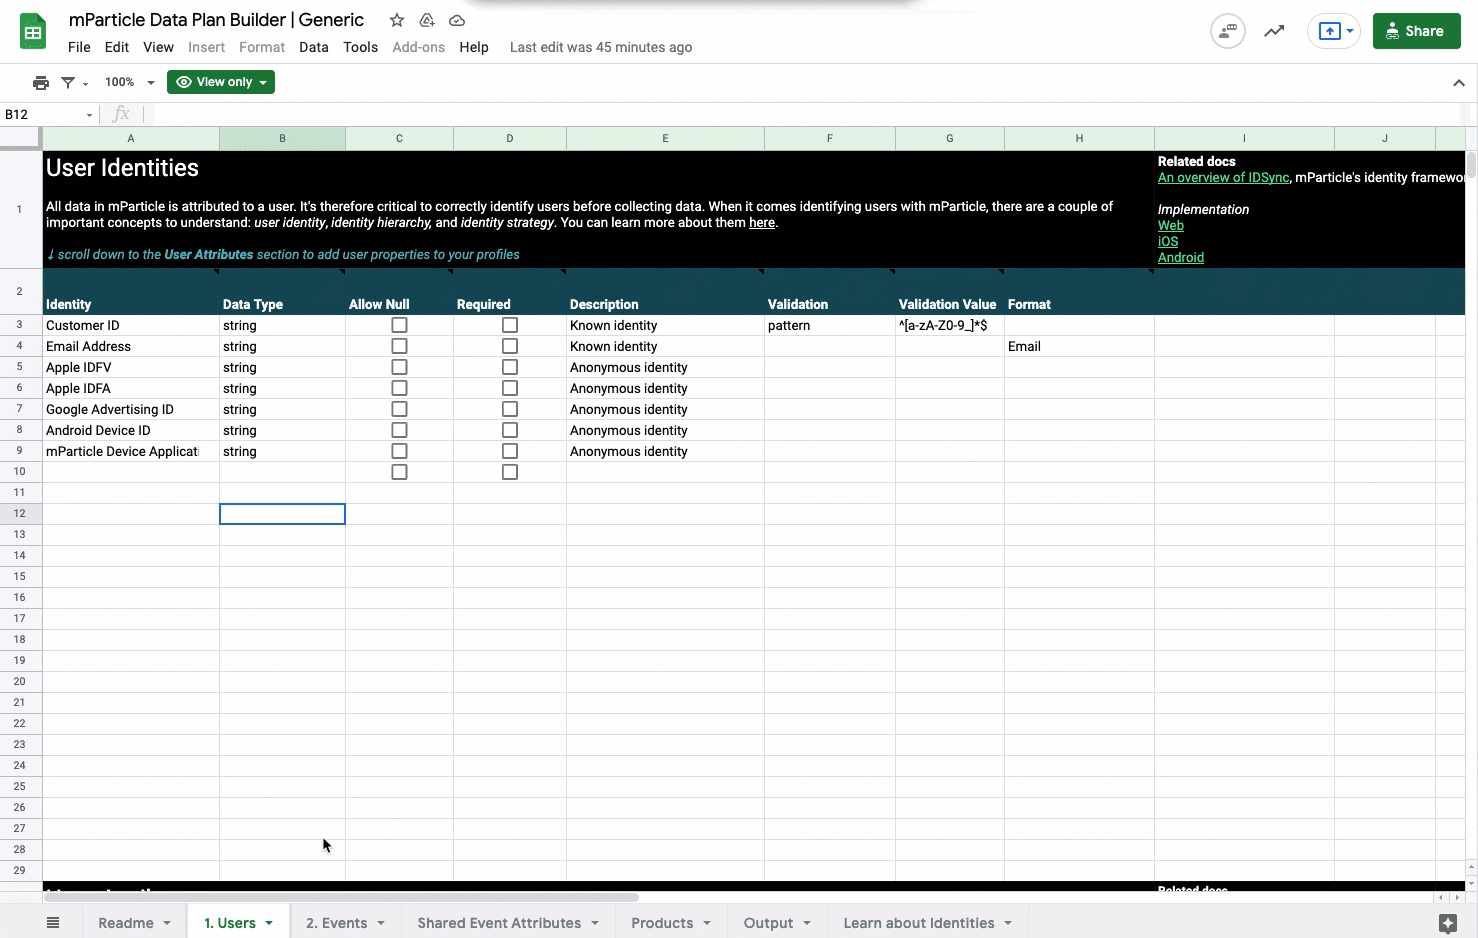1478x938 pixels.
Task: Star the mParticle Data Plan Builder document
Action: [397, 20]
